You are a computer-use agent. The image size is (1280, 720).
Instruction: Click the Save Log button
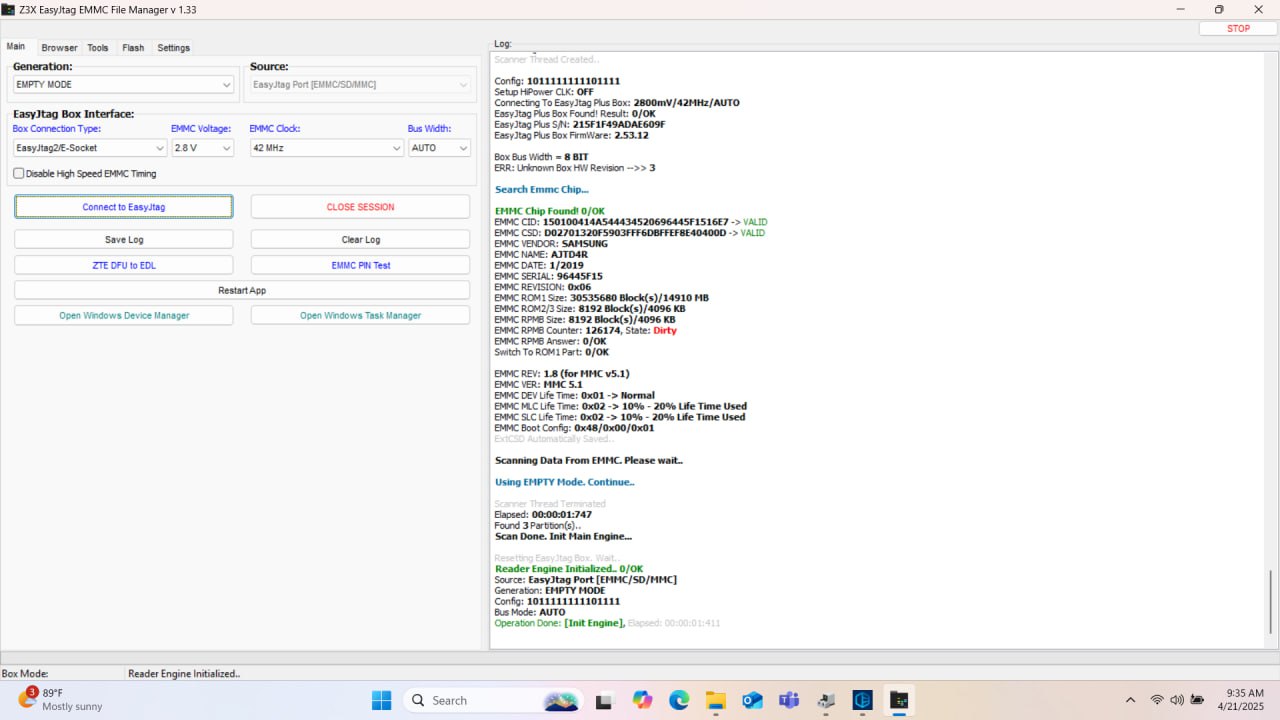point(124,240)
